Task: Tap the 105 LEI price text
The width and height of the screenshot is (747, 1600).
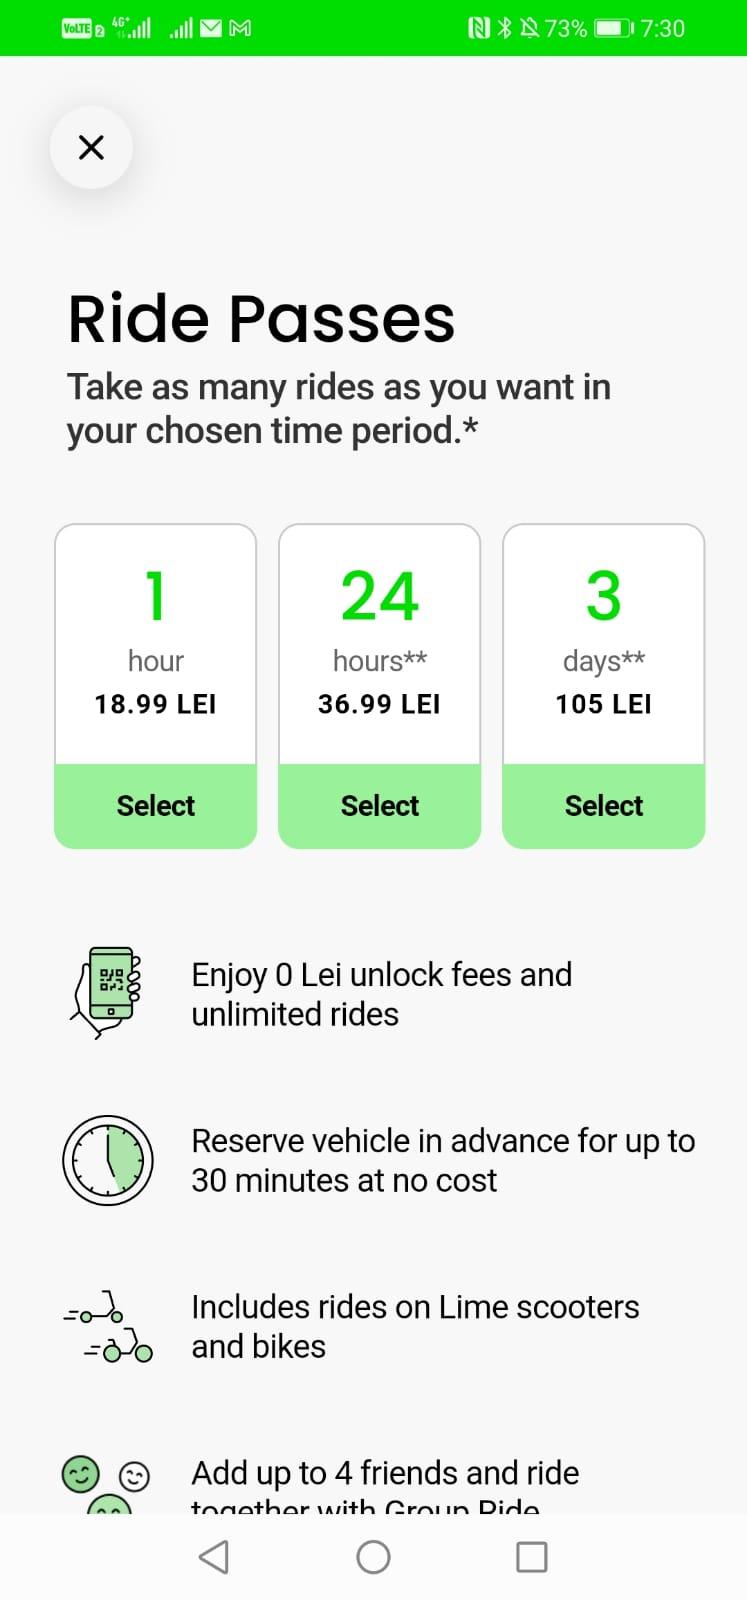Action: point(604,704)
